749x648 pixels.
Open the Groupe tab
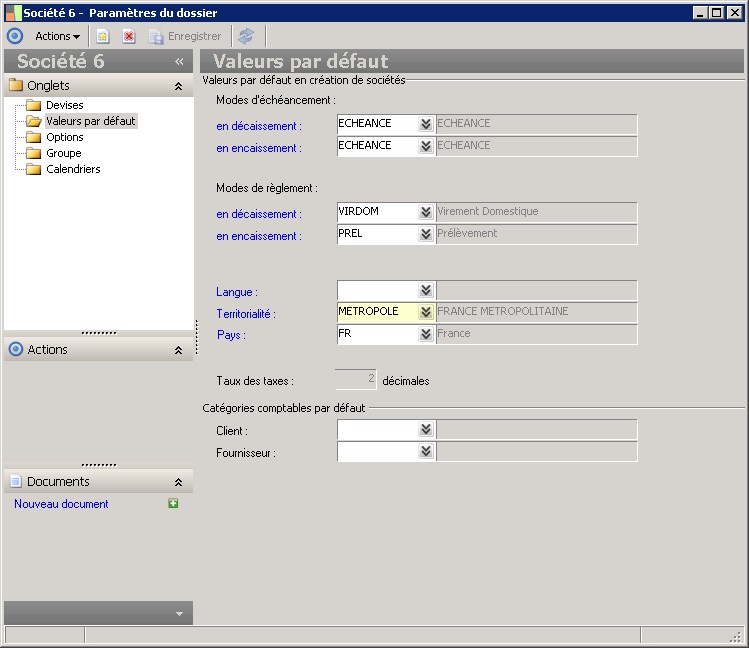point(64,153)
